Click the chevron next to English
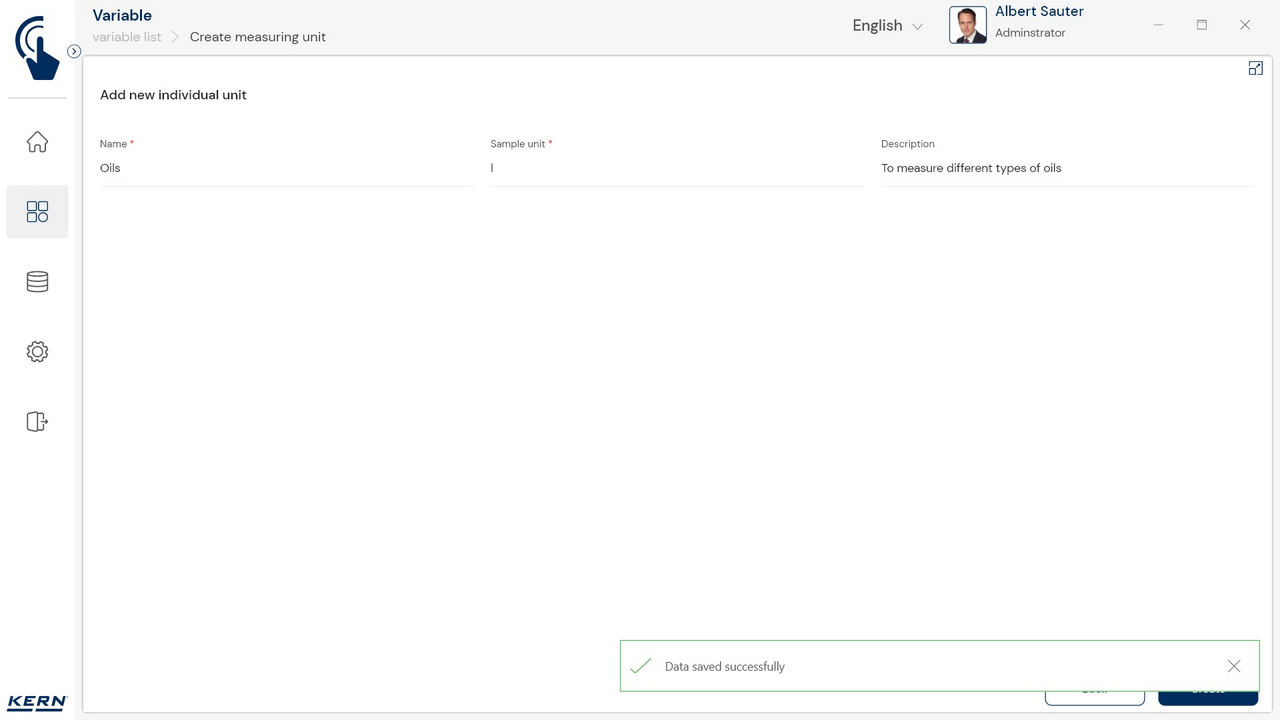The height and width of the screenshot is (720, 1280). click(x=917, y=27)
